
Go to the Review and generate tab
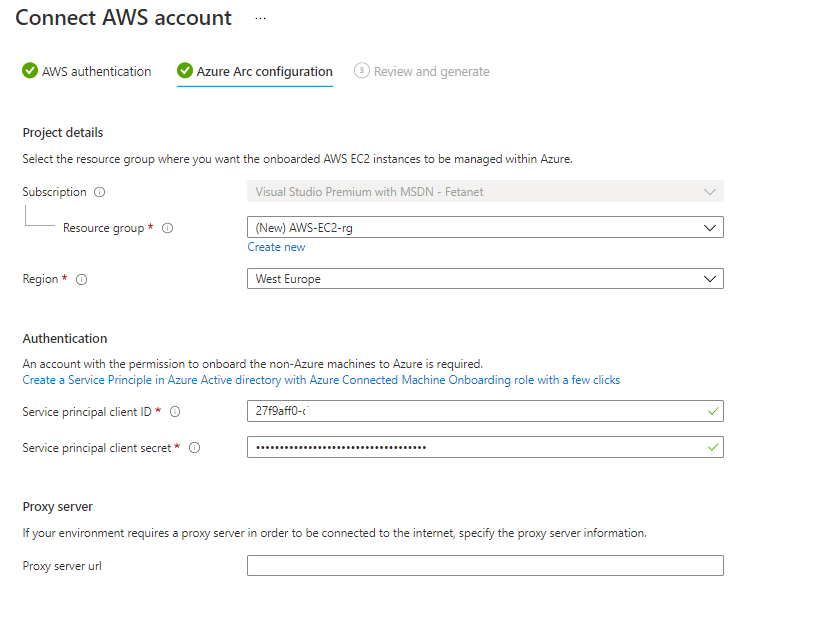(431, 72)
